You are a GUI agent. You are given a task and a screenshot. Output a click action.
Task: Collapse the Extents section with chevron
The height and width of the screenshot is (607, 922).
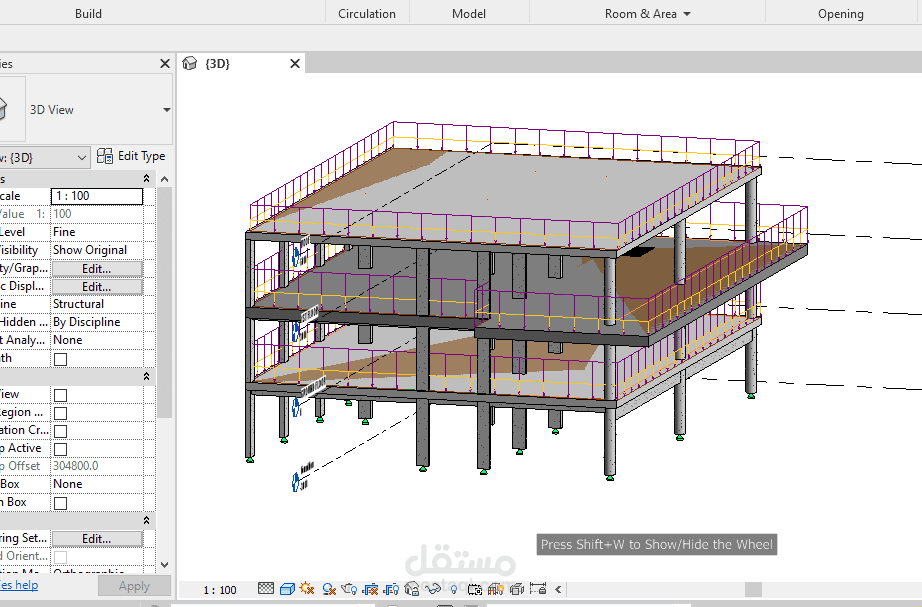146,376
